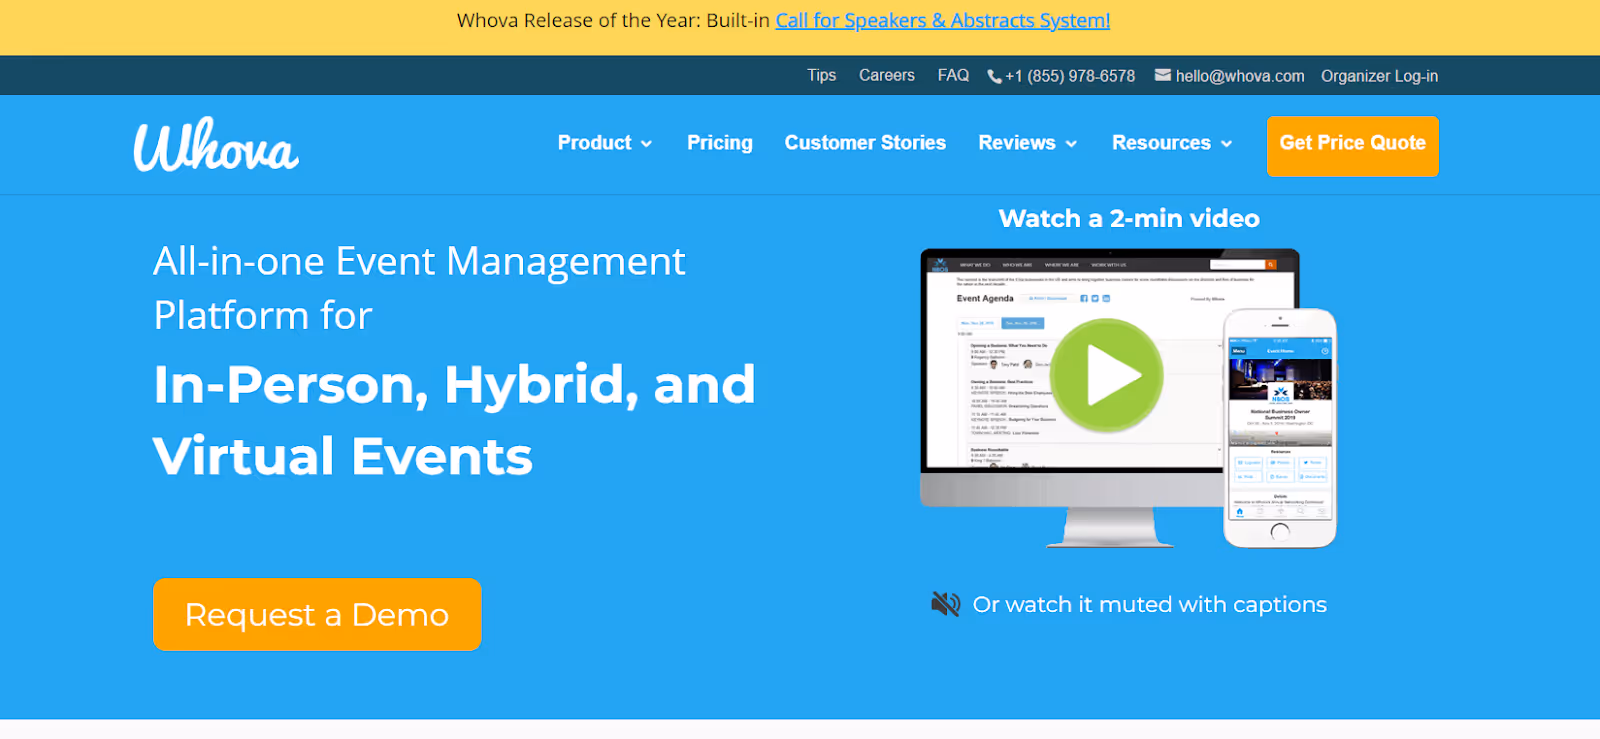Expand the Resources dropdown chevron
1600x739 pixels.
pyautogui.click(x=1226, y=144)
